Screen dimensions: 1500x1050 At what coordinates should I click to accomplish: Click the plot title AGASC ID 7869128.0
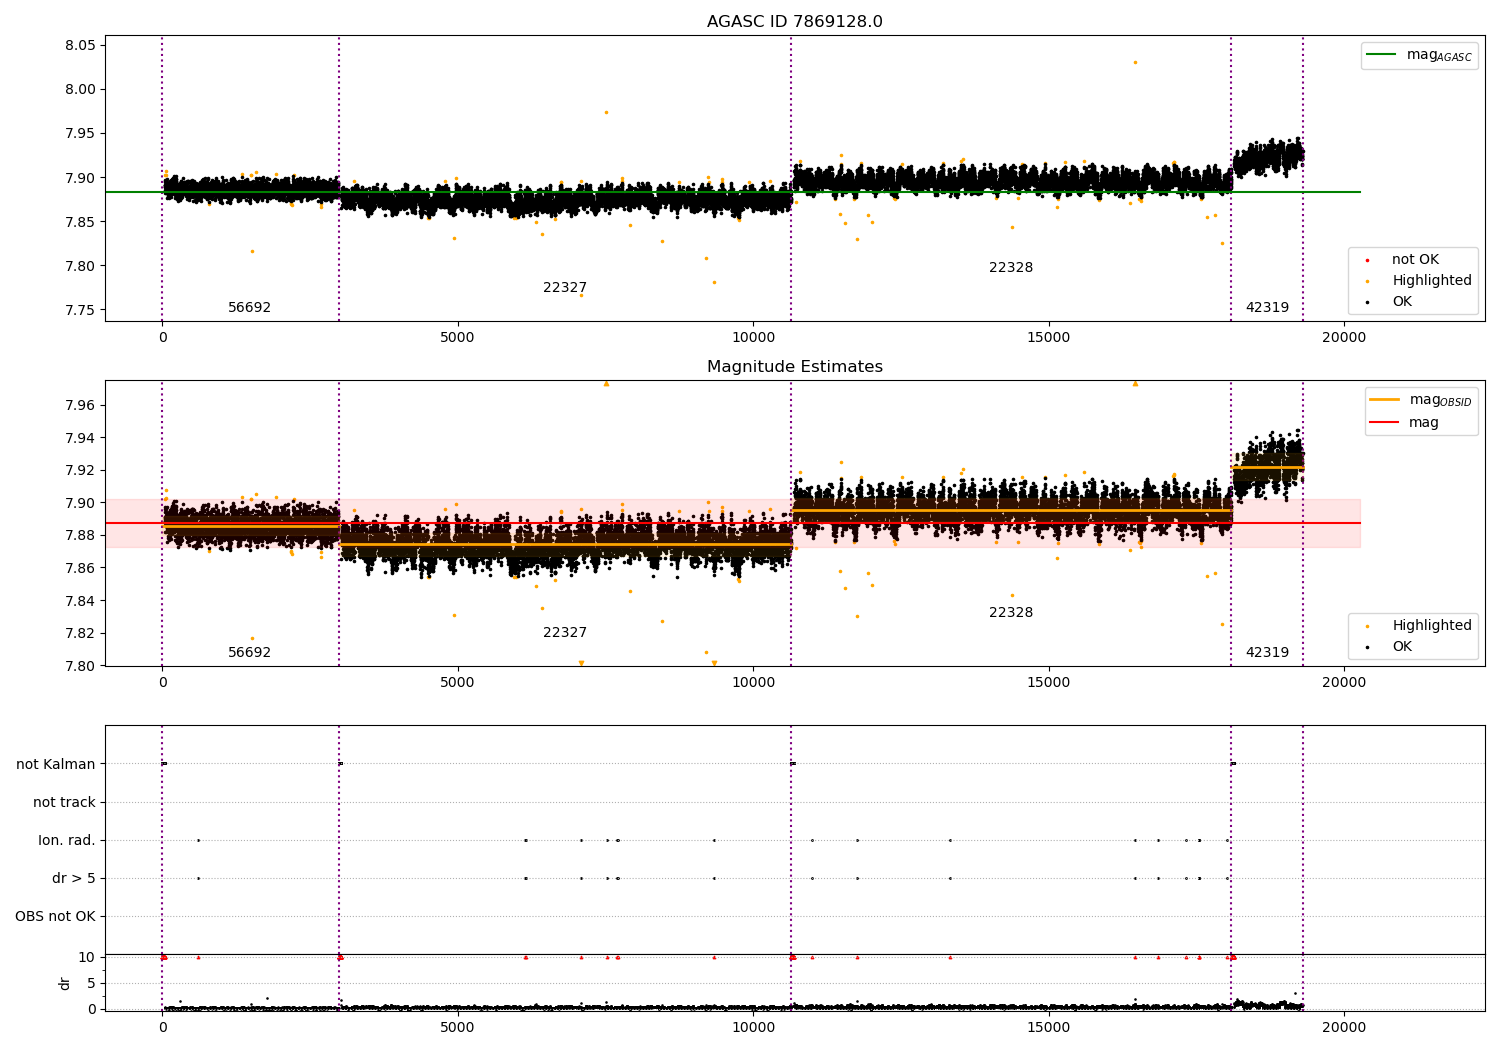click(794, 22)
